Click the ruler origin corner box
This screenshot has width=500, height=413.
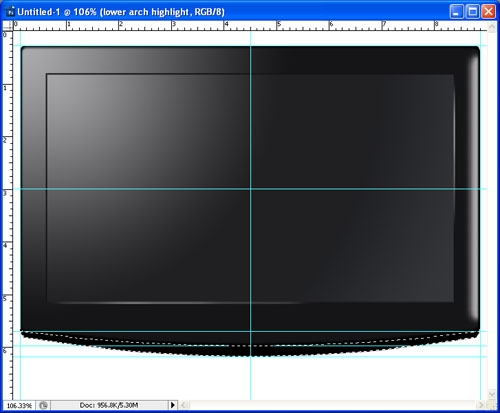pos(8,26)
